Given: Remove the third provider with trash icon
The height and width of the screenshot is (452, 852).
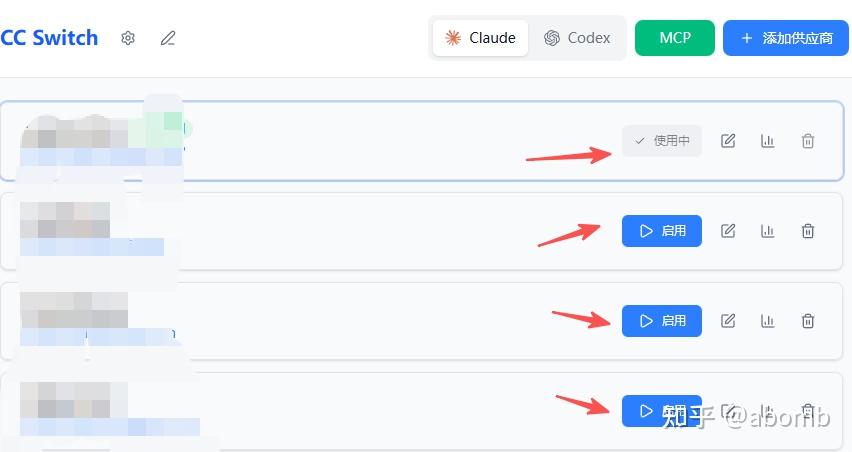Looking at the screenshot, I should point(808,321).
